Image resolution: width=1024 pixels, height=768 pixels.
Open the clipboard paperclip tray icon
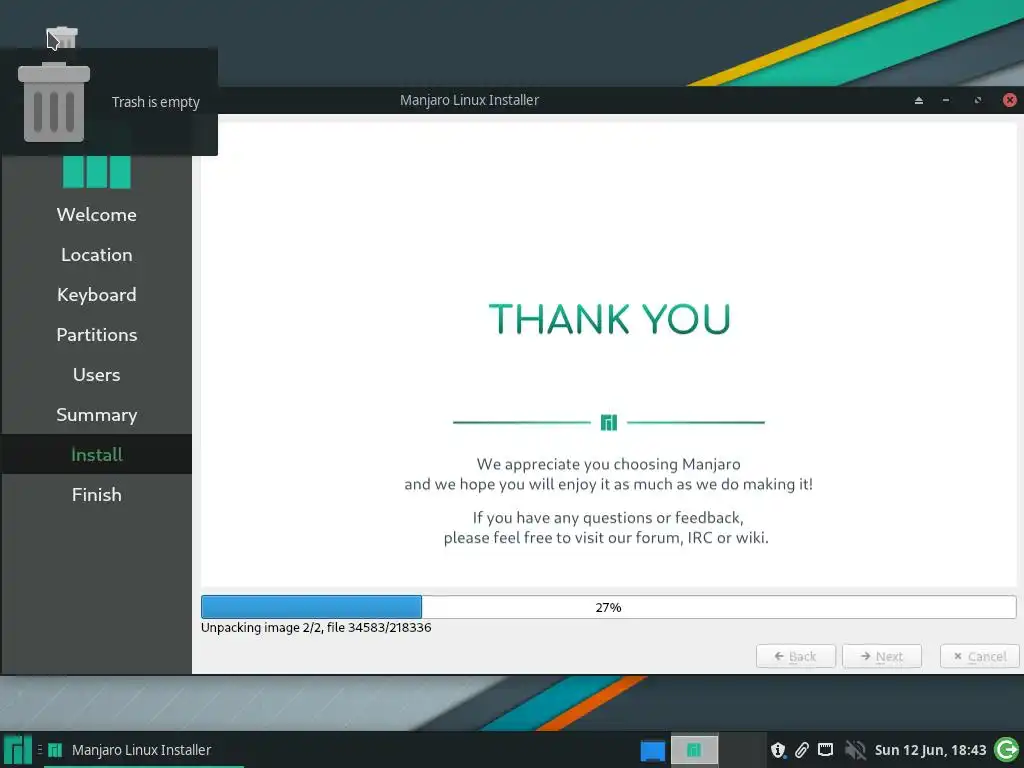pyautogui.click(x=801, y=750)
